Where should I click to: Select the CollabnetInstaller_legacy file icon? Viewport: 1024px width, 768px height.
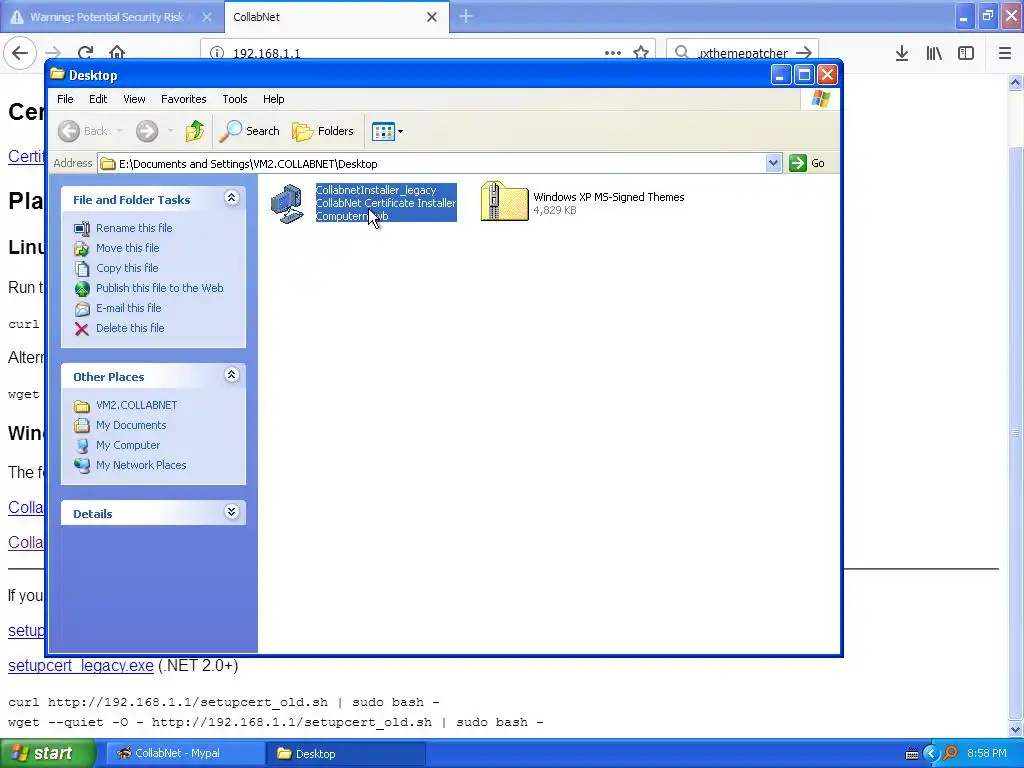click(287, 203)
